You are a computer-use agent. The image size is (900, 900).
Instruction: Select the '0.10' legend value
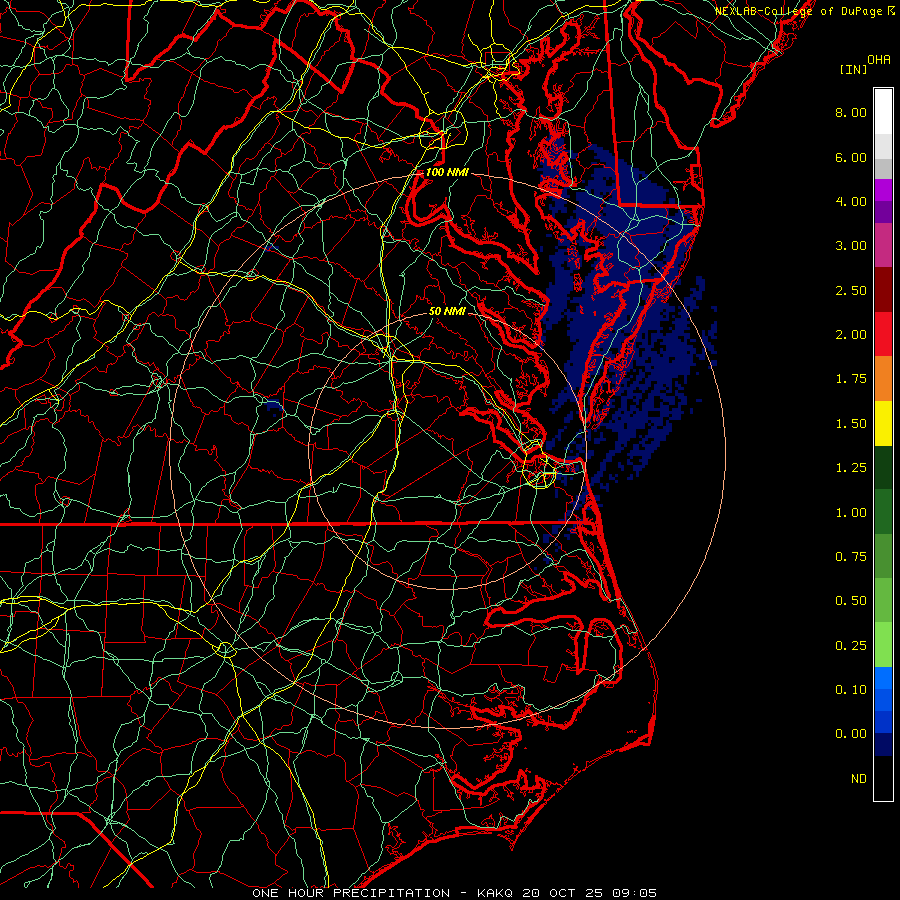[x=851, y=690]
